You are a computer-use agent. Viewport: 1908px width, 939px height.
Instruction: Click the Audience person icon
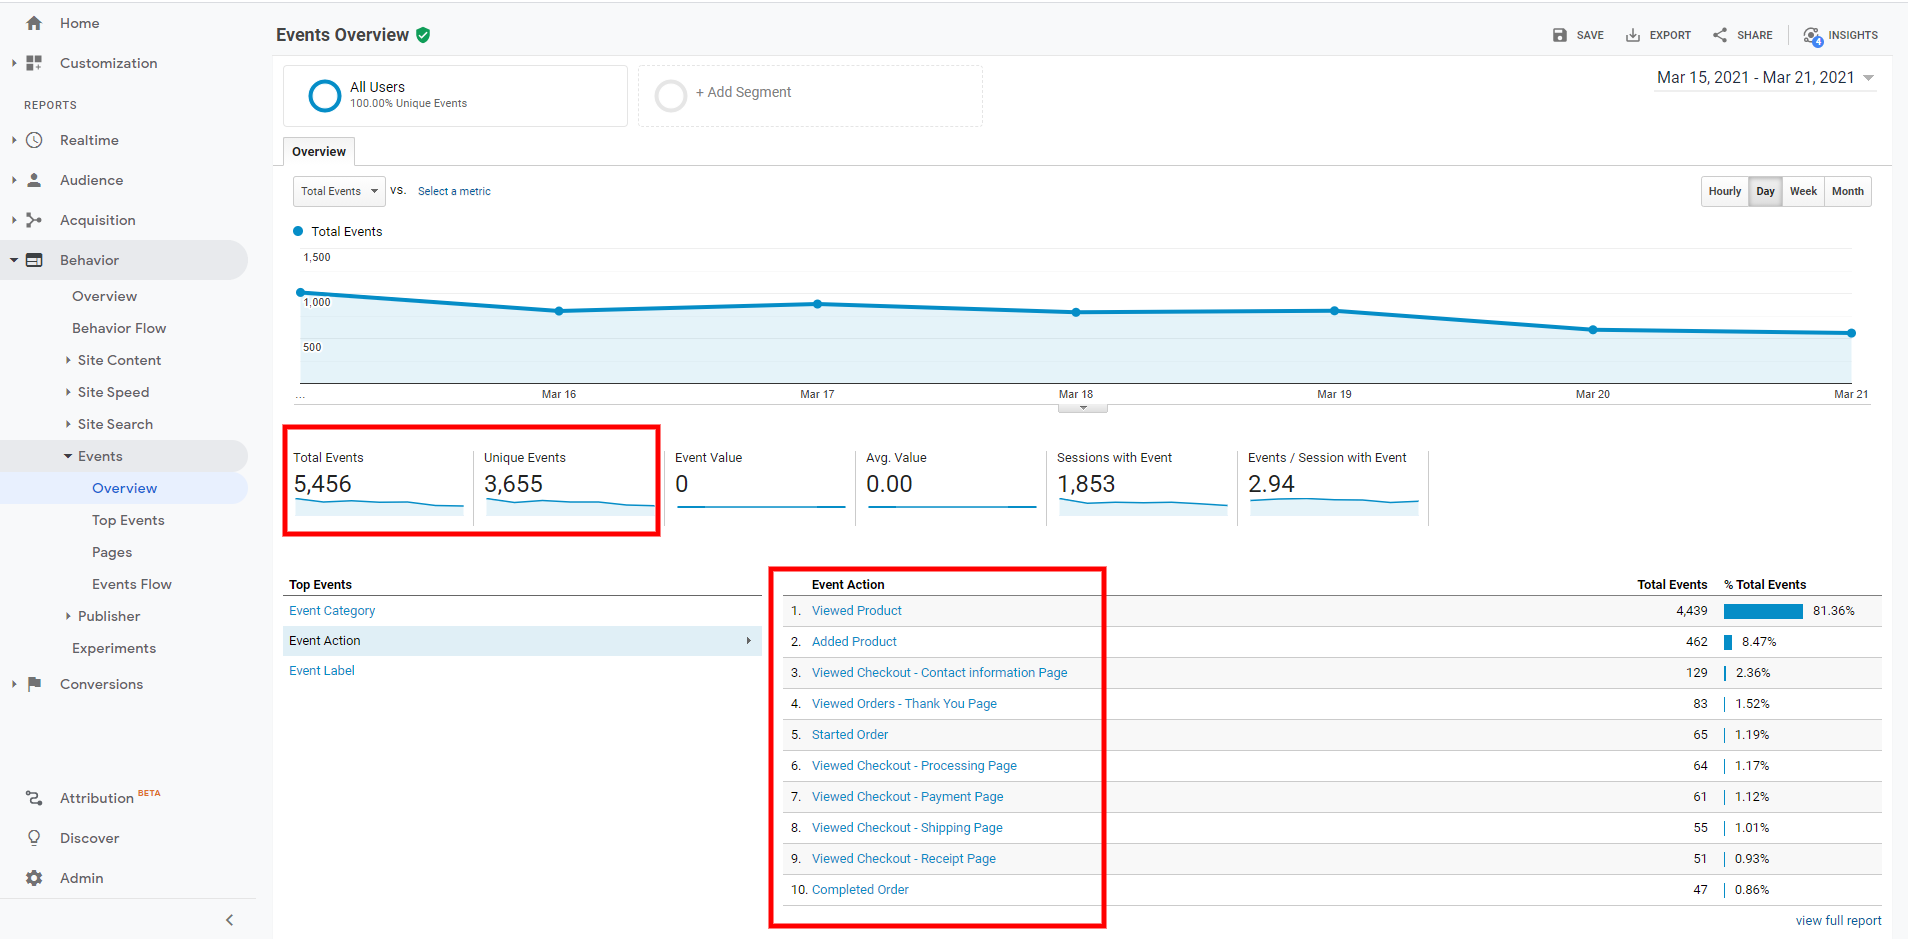34,180
